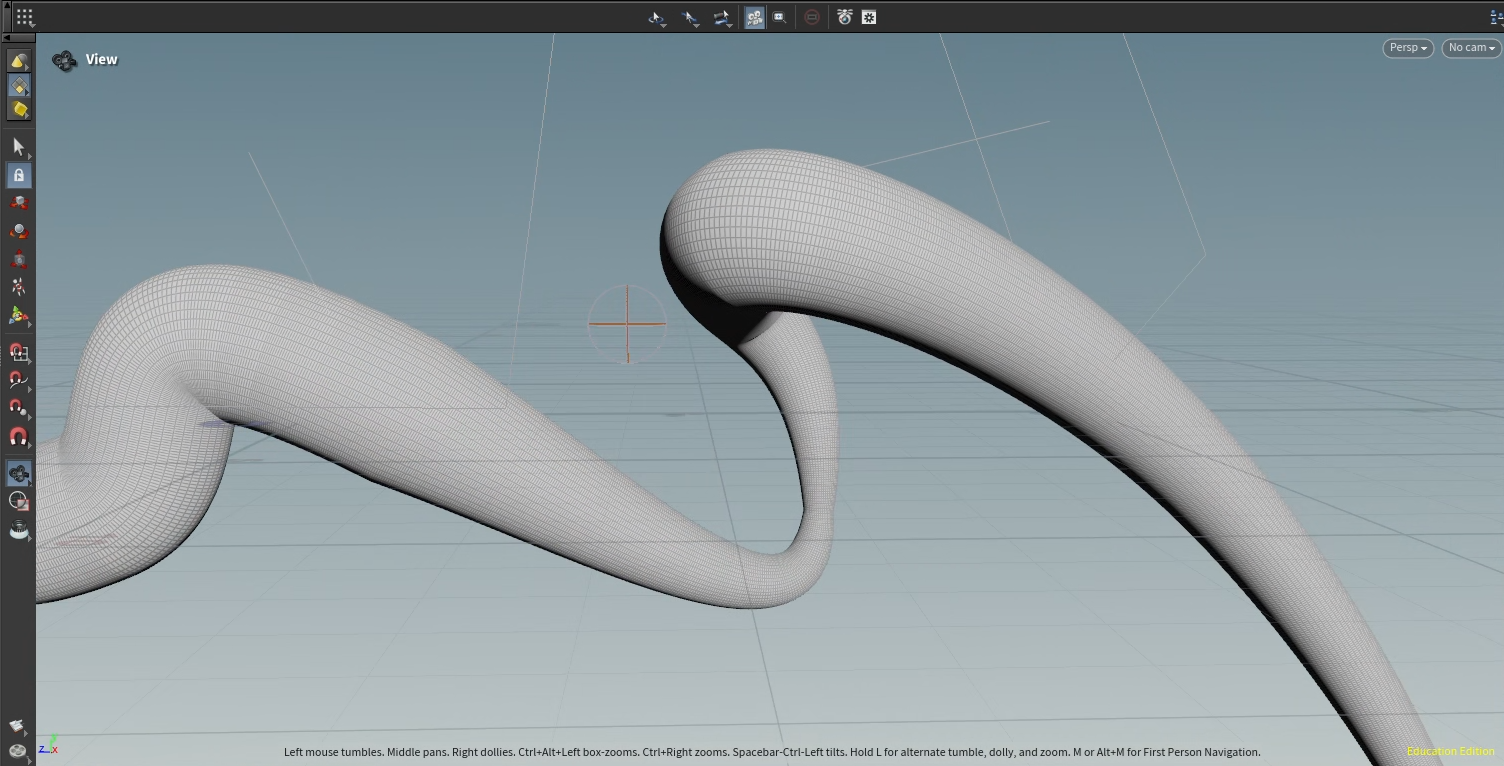This screenshot has width=1504, height=766.
Task: Click the drone camera icon in top toolbar
Action: (x=844, y=17)
